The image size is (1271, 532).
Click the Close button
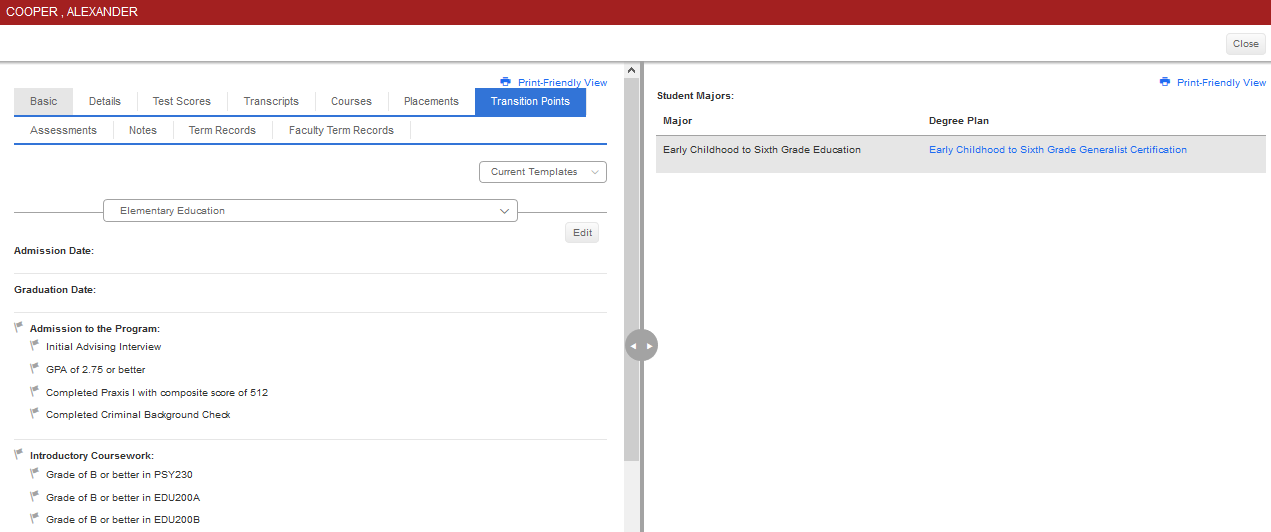1246,44
